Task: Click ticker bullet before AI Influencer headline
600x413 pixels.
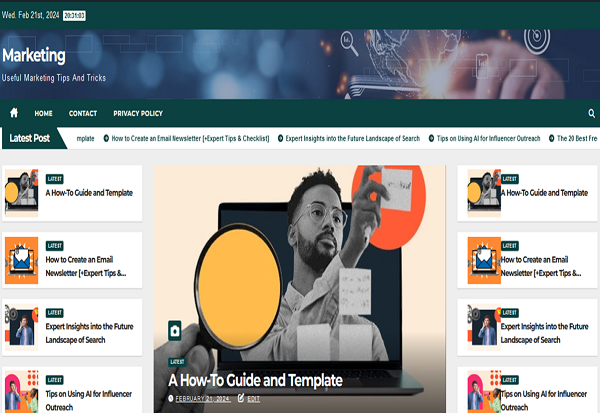Action: point(431,138)
